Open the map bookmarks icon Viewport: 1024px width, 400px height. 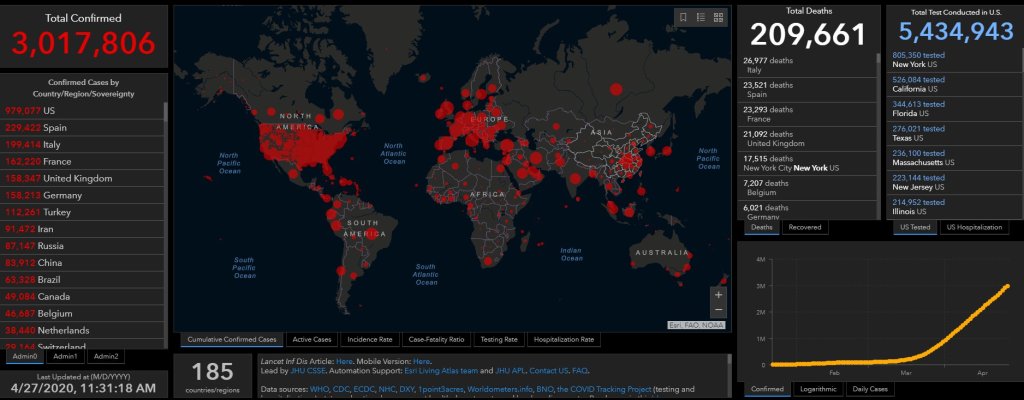pos(683,17)
